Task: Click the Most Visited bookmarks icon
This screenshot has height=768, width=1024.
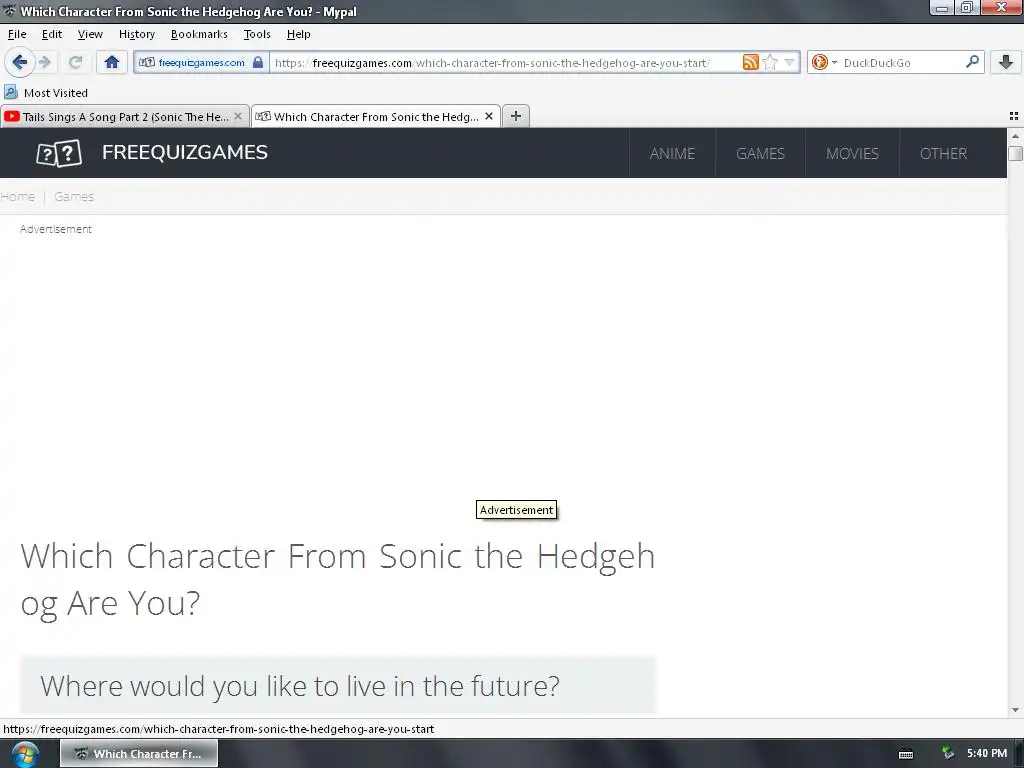Action: coord(11,92)
